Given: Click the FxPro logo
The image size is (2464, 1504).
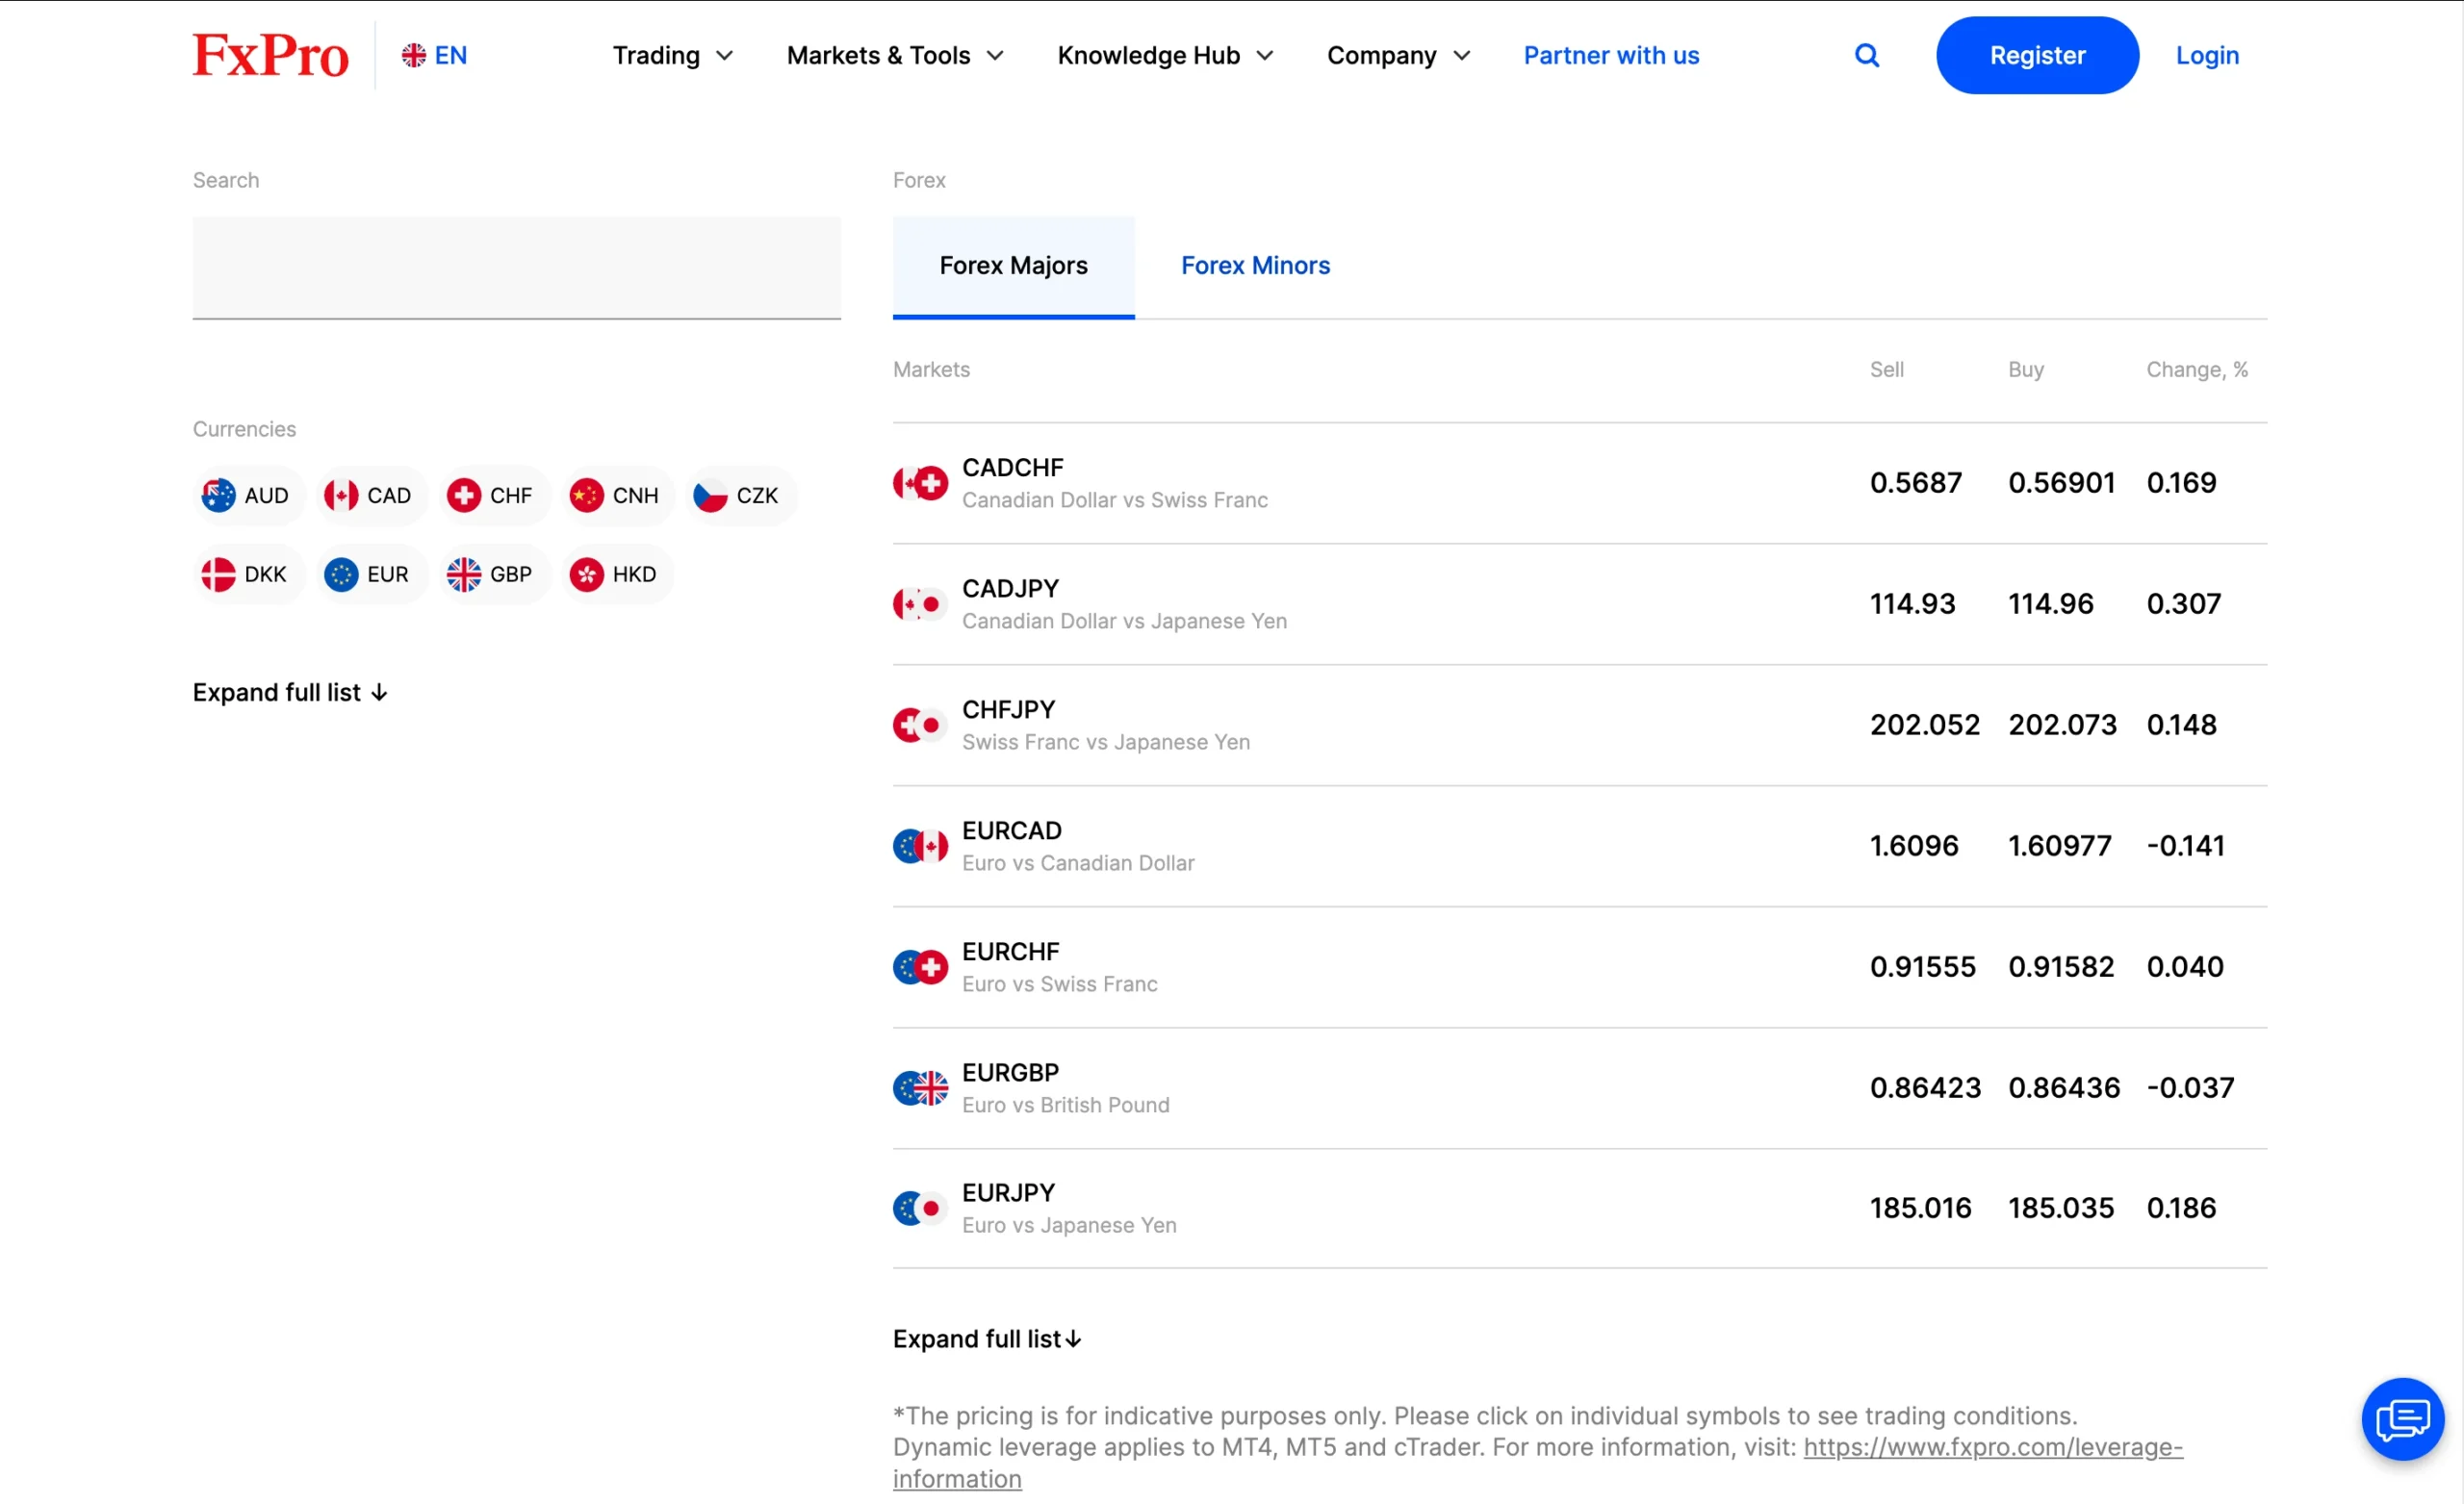Looking at the screenshot, I should click(x=270, y=55).
